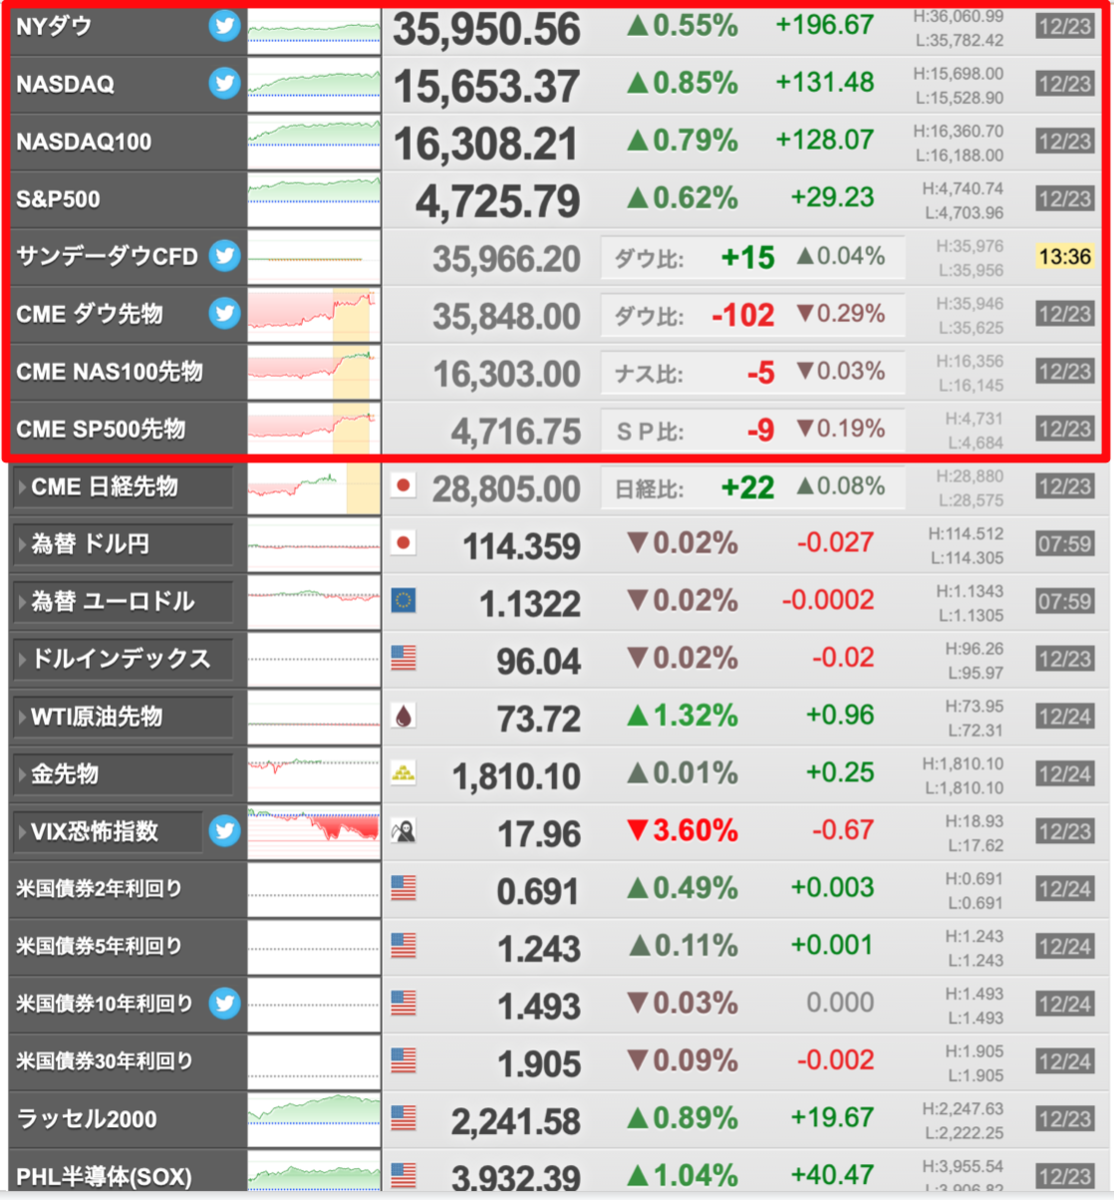
Task: Open the VIX恐怖指数 mini chart
Action: [314, 831]
